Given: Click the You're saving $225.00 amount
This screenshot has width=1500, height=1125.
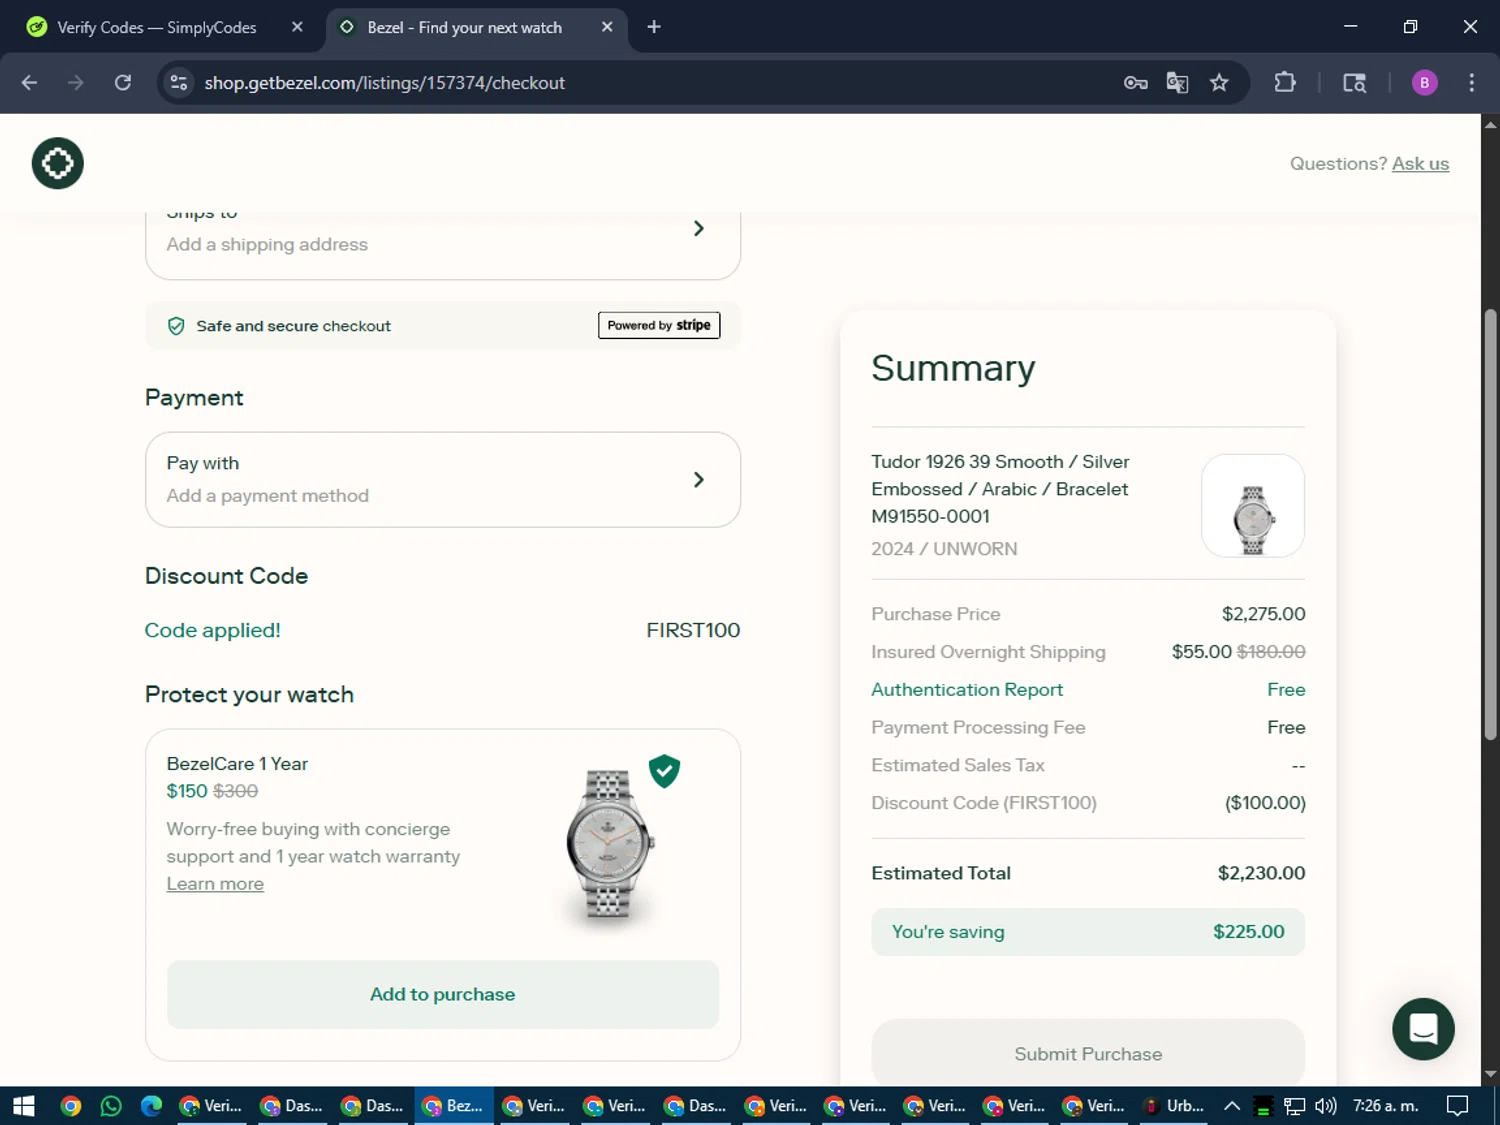Looking at the screenshot, I should point(1248,931).
